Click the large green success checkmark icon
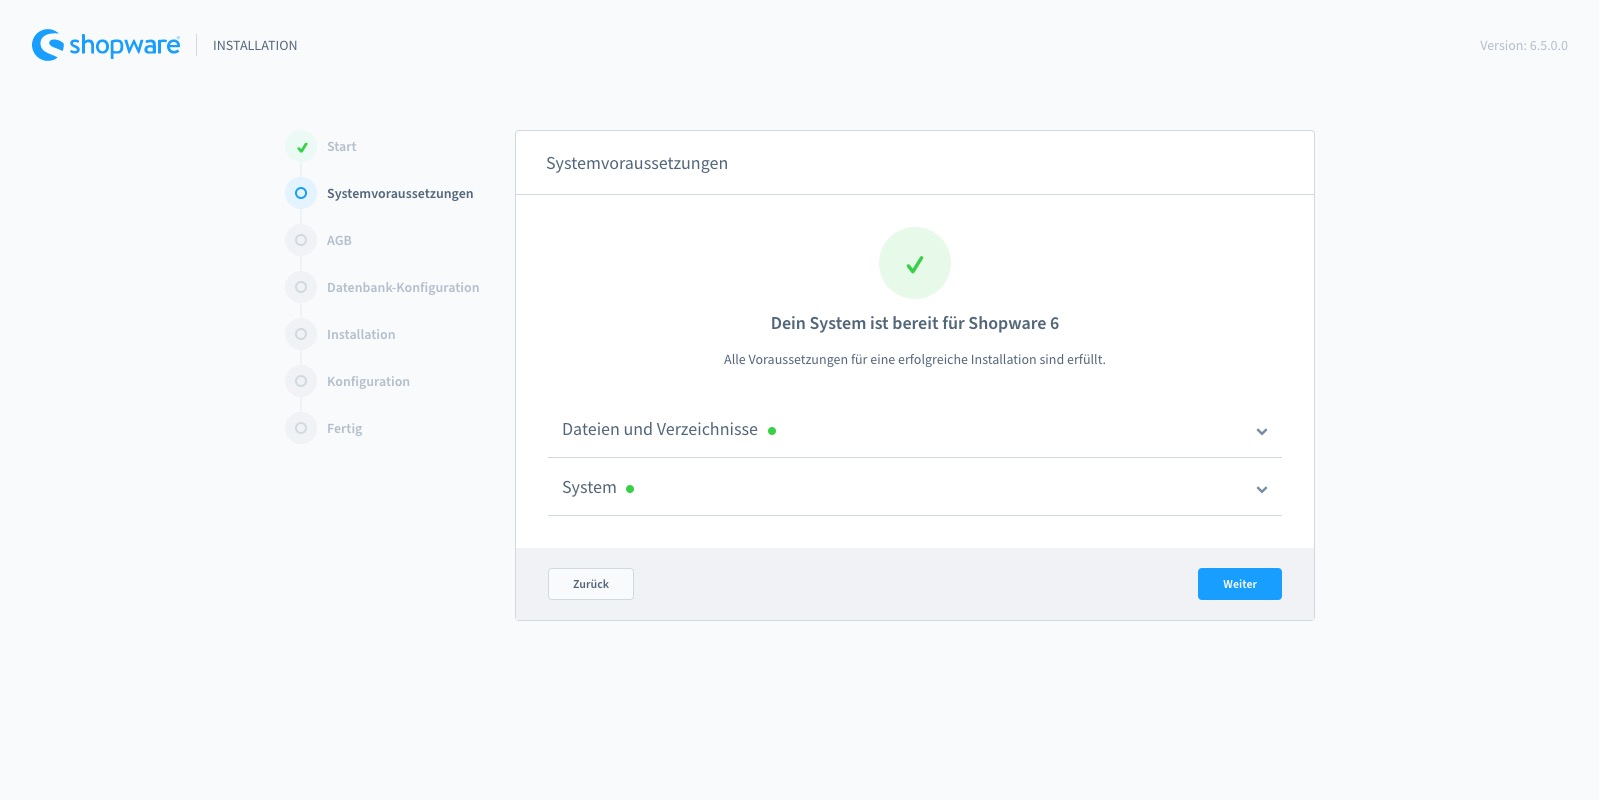 point(915,263)
